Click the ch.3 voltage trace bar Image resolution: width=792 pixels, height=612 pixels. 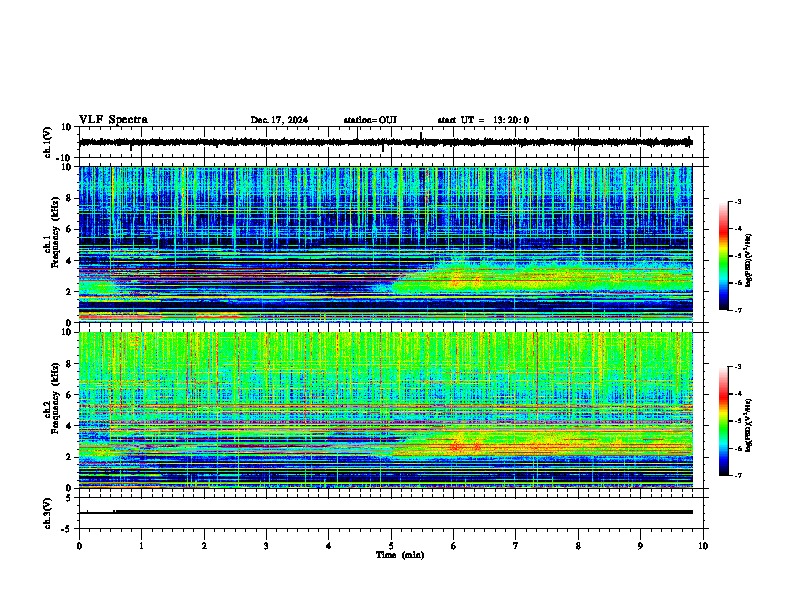[385, 512]
